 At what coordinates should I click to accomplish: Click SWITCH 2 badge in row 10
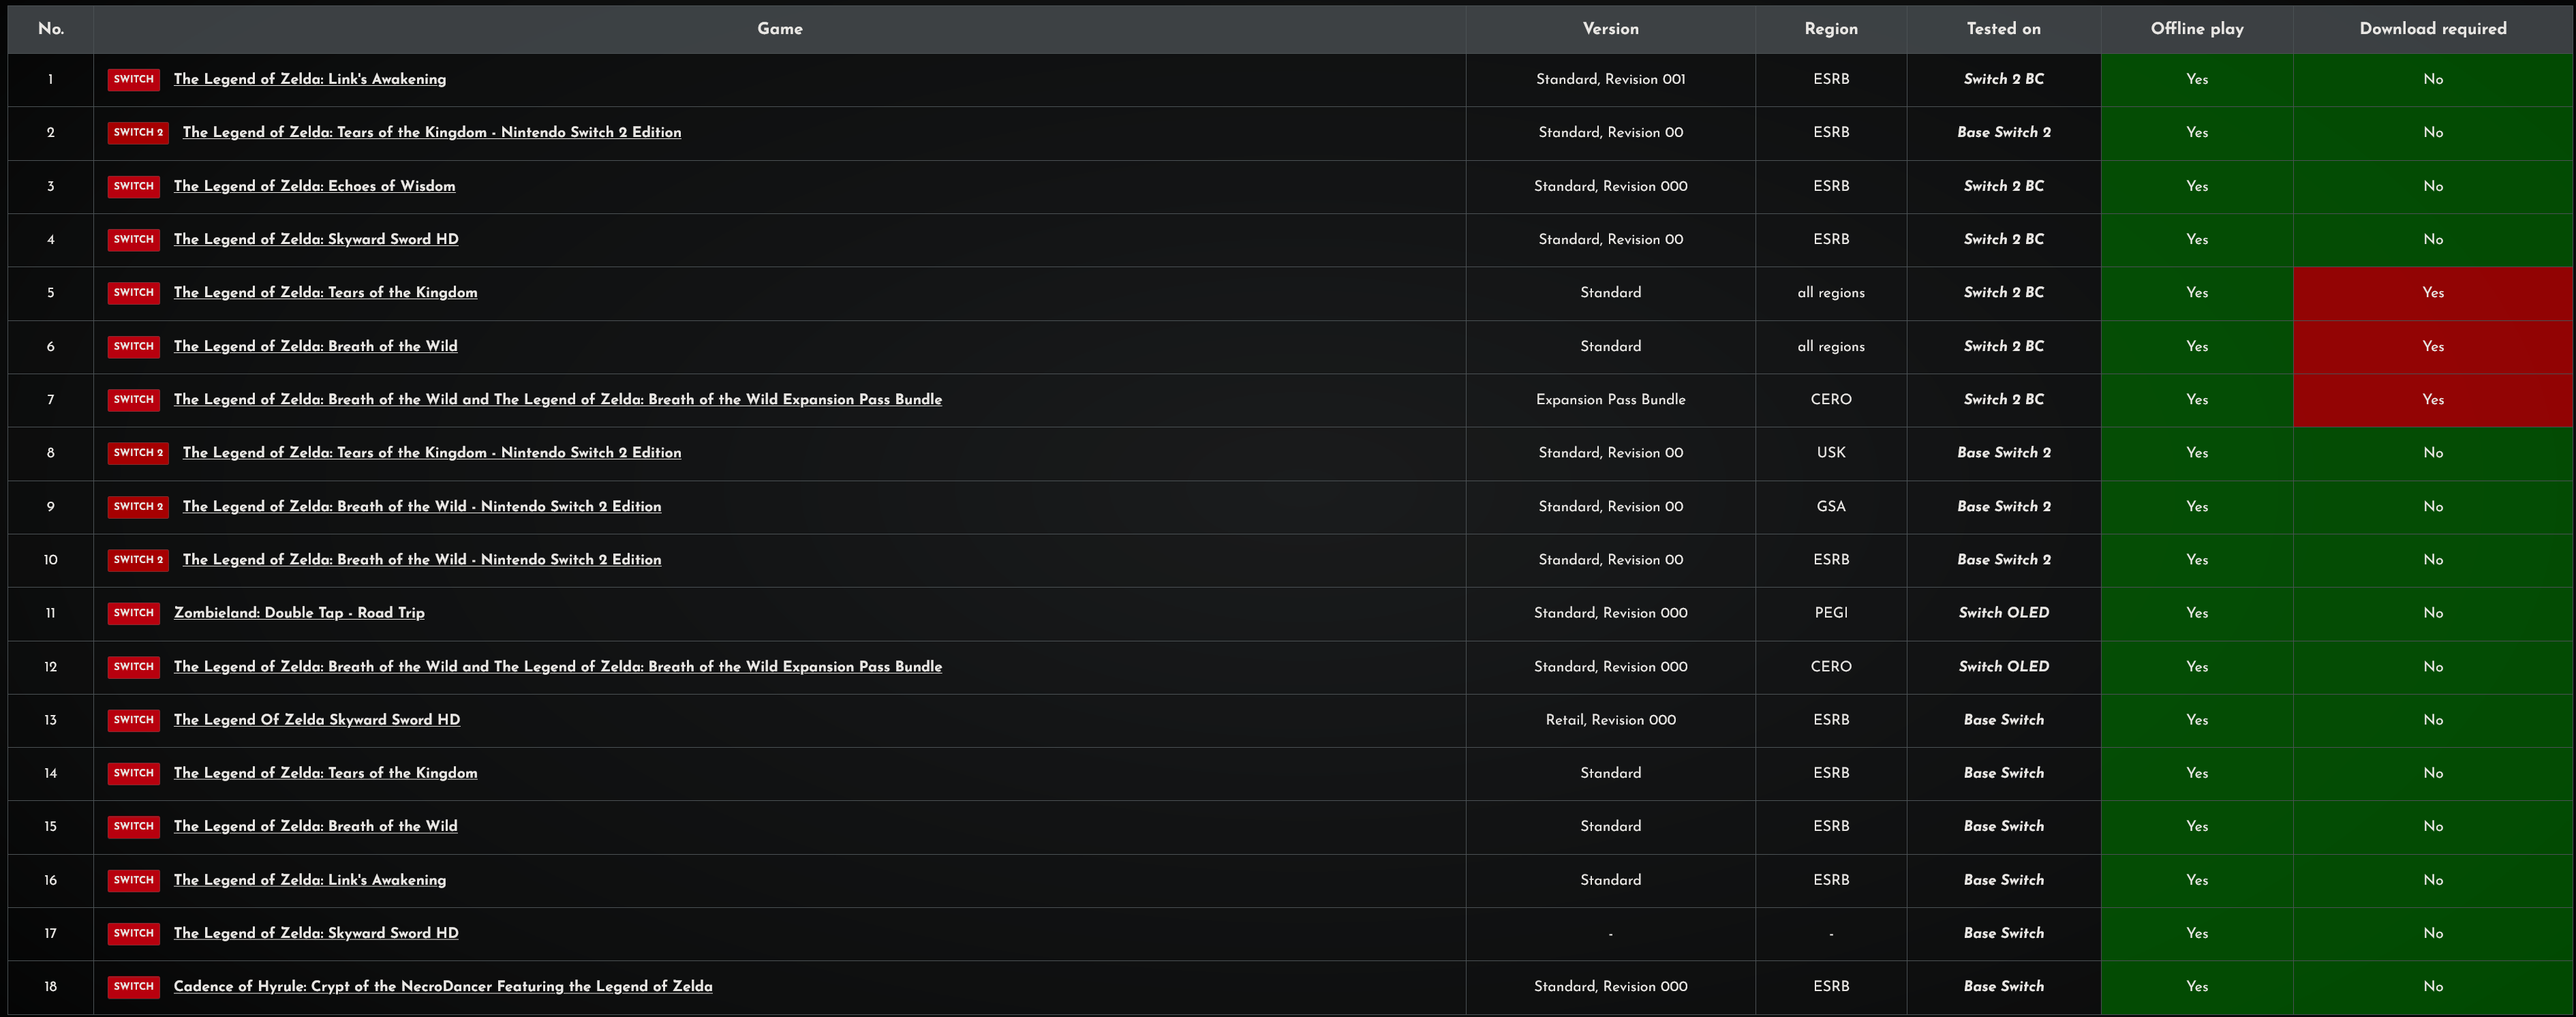coord(138,560)
